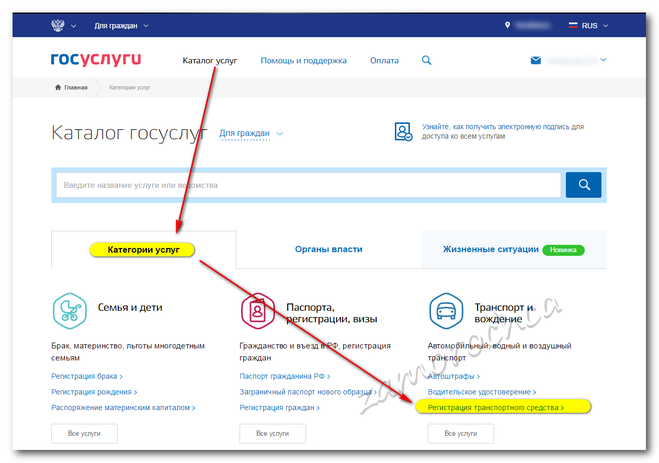Switch to the Органы власти tab
Screen dimensions: 659x463
point(328,249)
